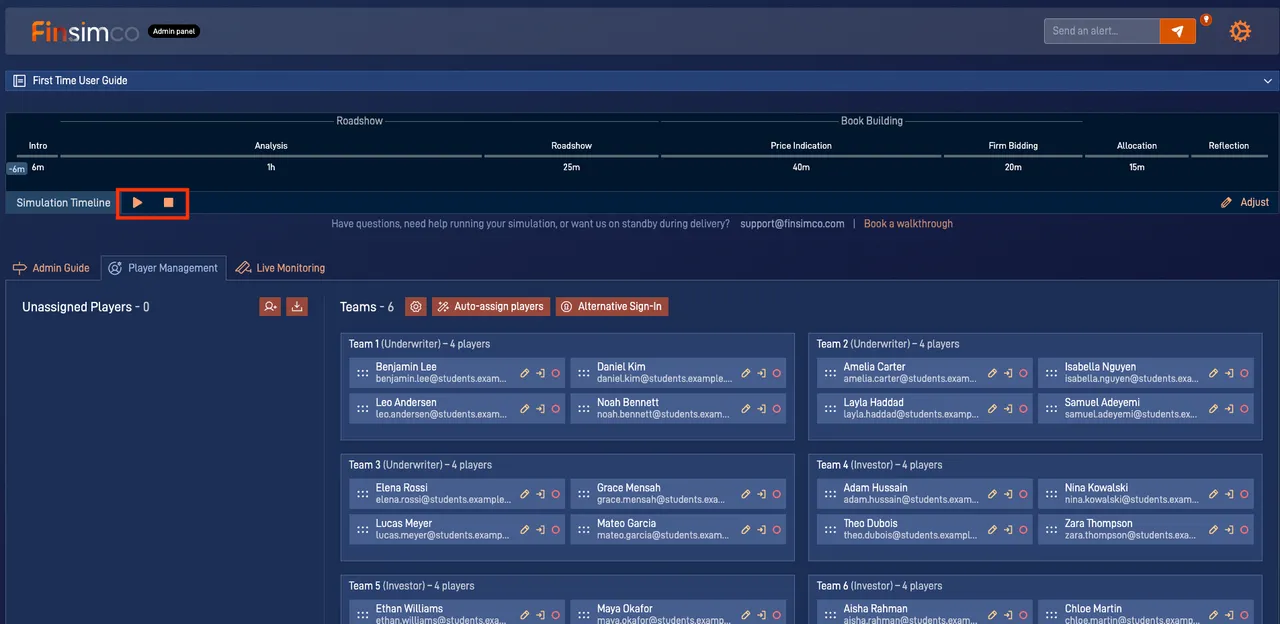Follow the Book a walkthrough link

click(x=908, y=224)
